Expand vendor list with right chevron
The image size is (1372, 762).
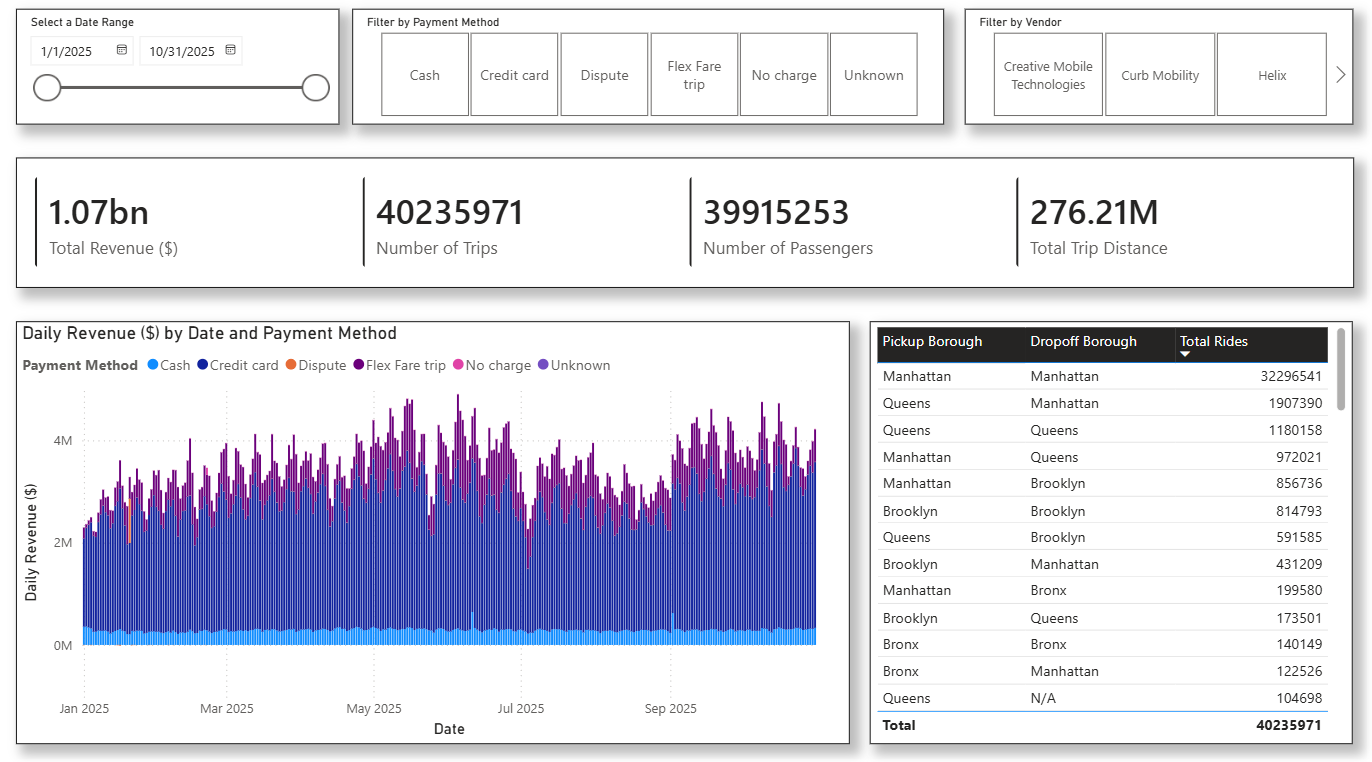[1341, 75]
